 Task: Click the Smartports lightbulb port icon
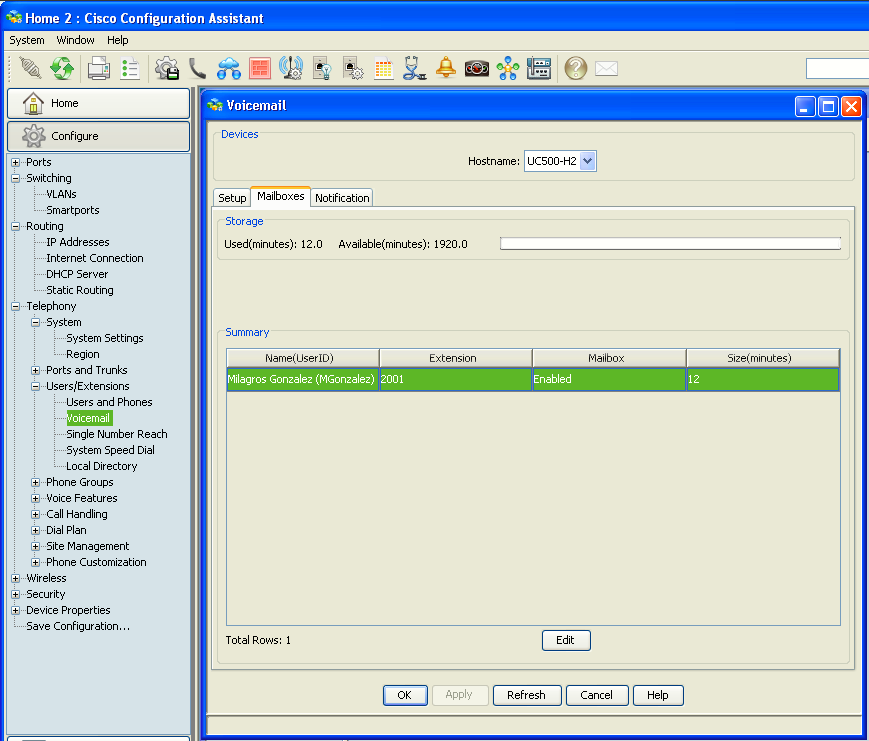click(322, 68)
